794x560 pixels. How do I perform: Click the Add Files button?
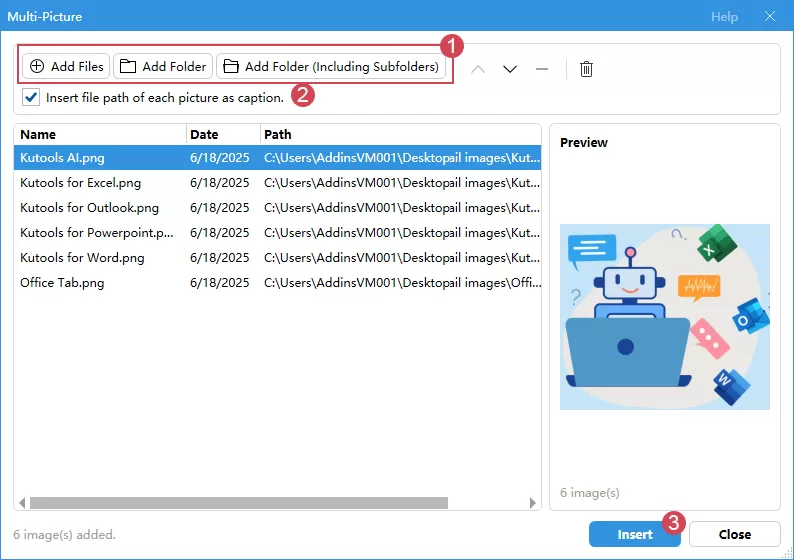[66, 66]
